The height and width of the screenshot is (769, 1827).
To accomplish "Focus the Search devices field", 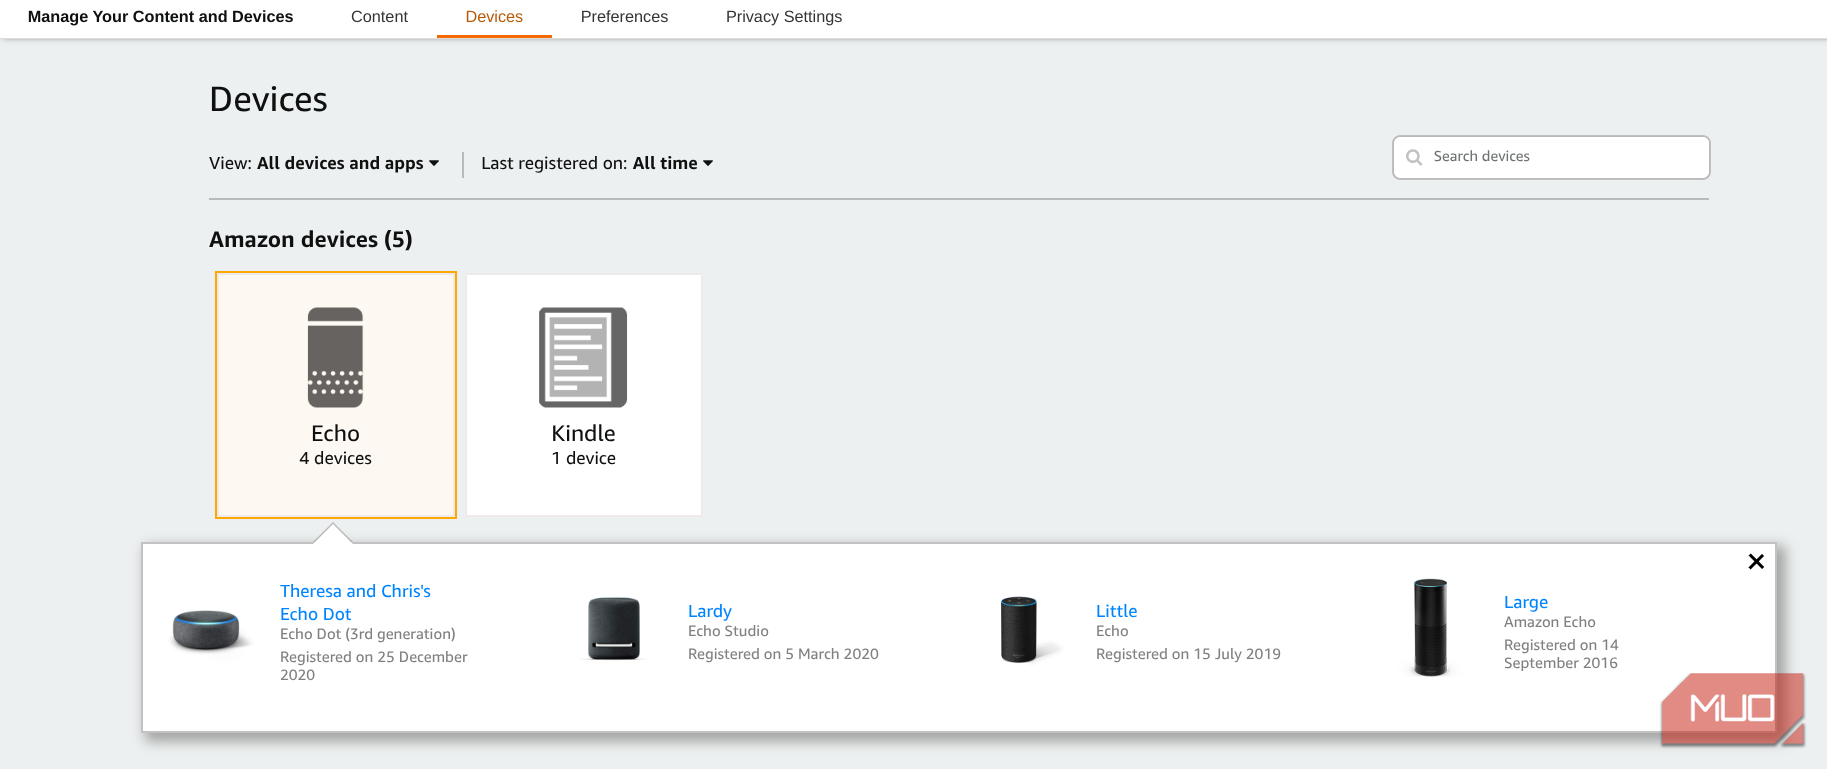I will (1551, 157).
